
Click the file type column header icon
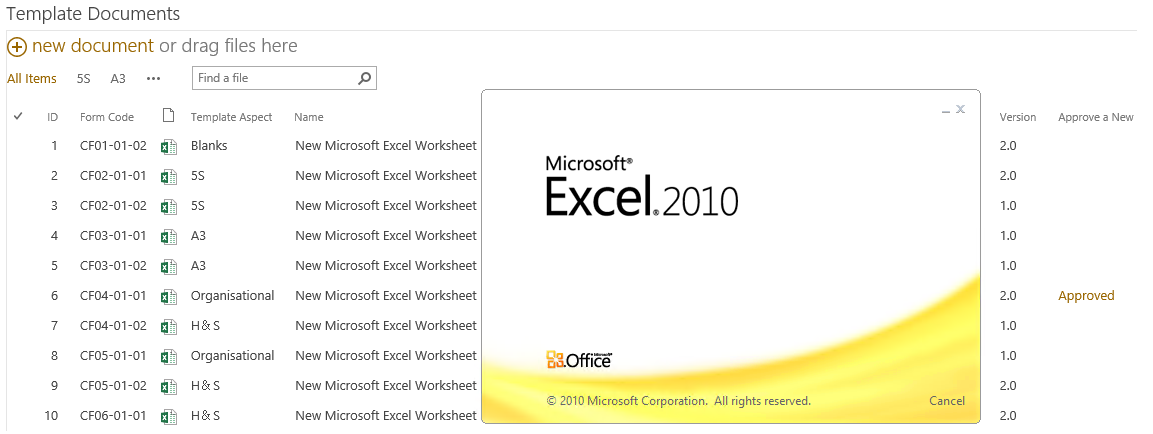[x=168, y=116]
